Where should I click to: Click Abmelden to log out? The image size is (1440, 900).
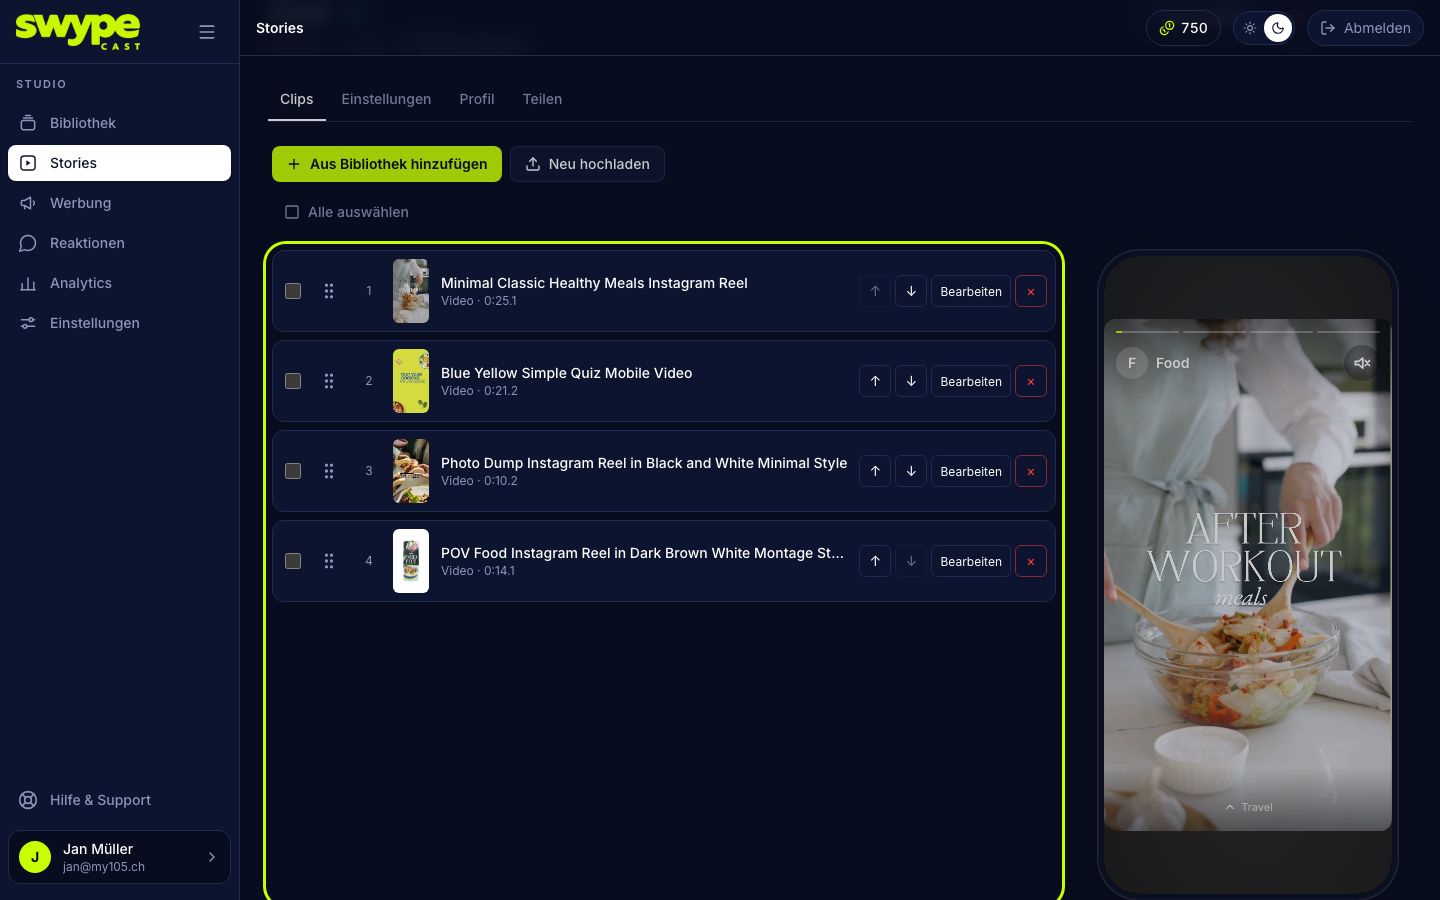click(1365, 28)
